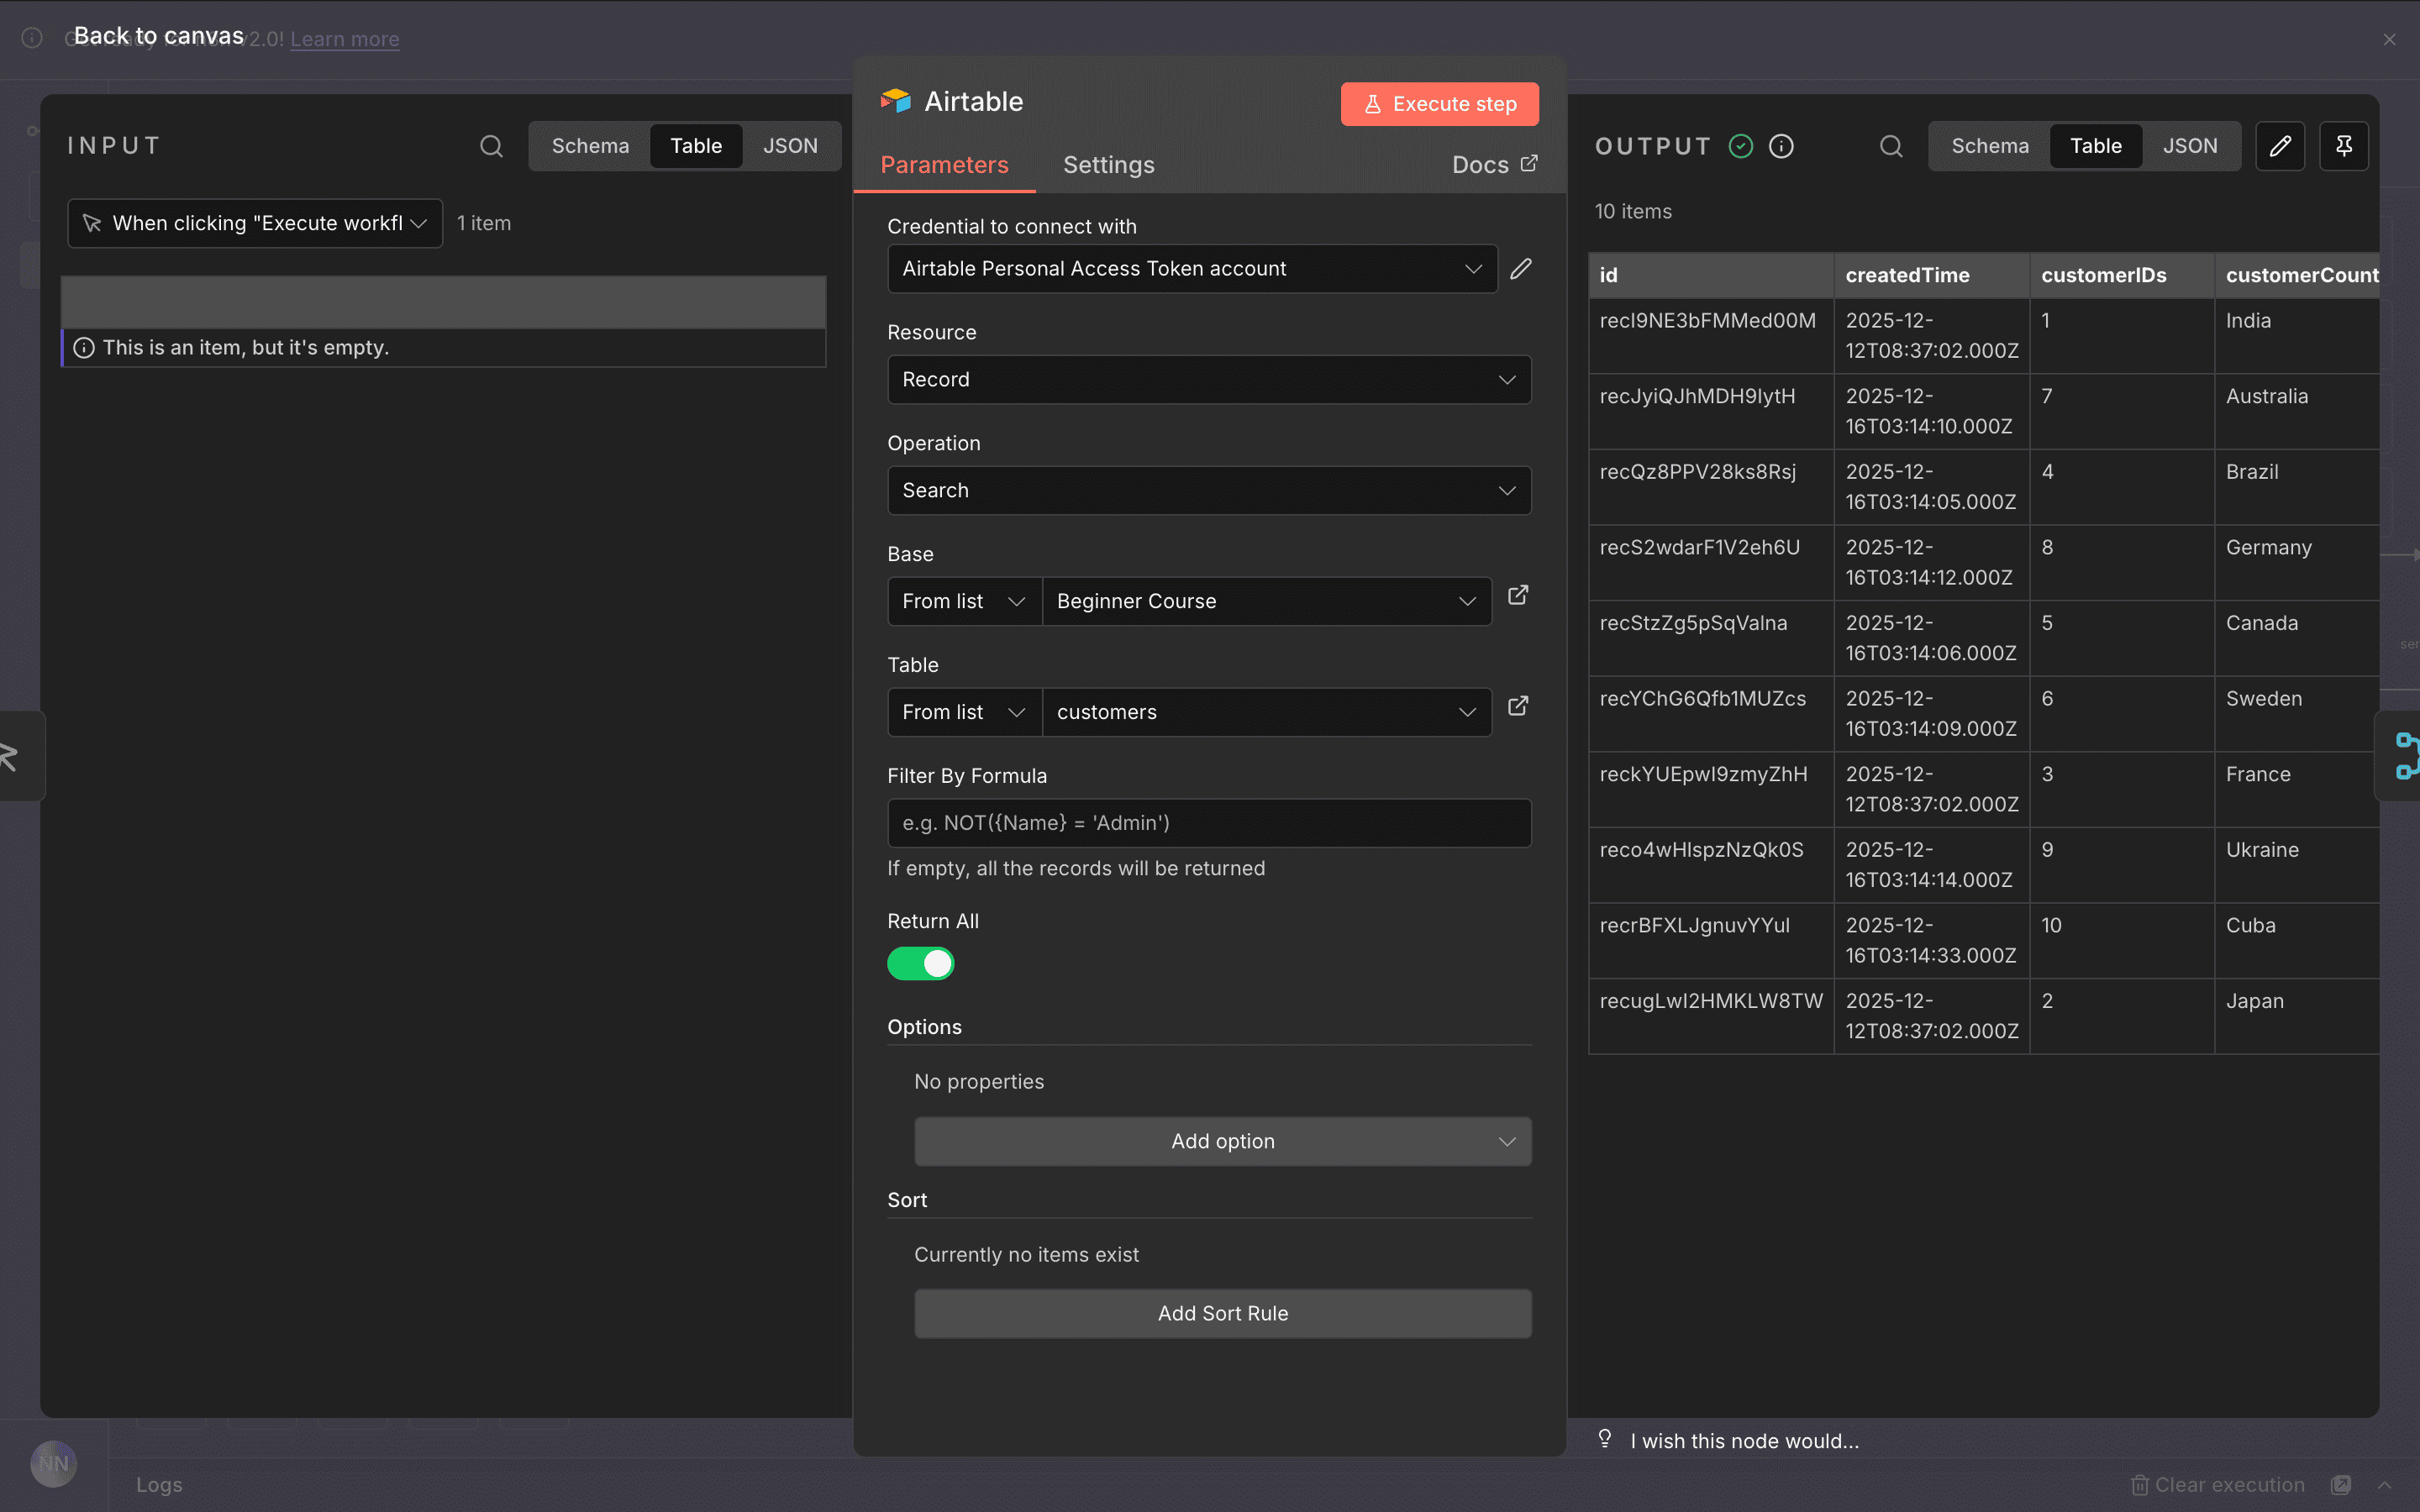Viewport: 2420px width, 1512px height.
Task: Click the Airtable logo icon
Action: point(895,101)
